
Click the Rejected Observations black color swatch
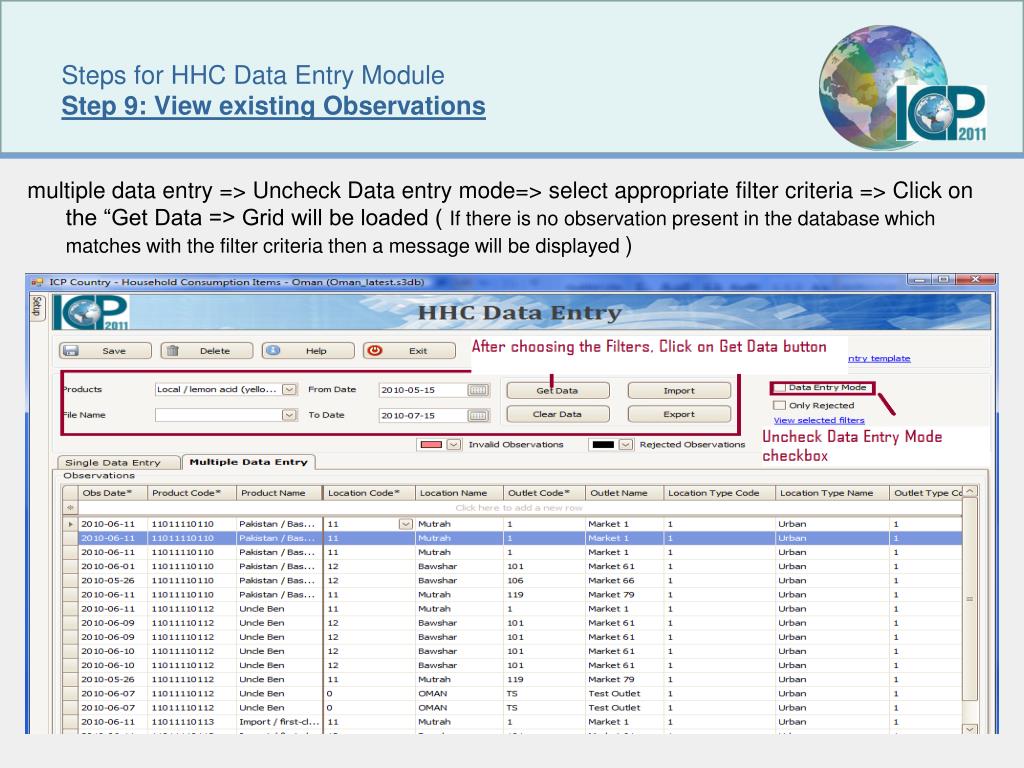click(603, 445)
